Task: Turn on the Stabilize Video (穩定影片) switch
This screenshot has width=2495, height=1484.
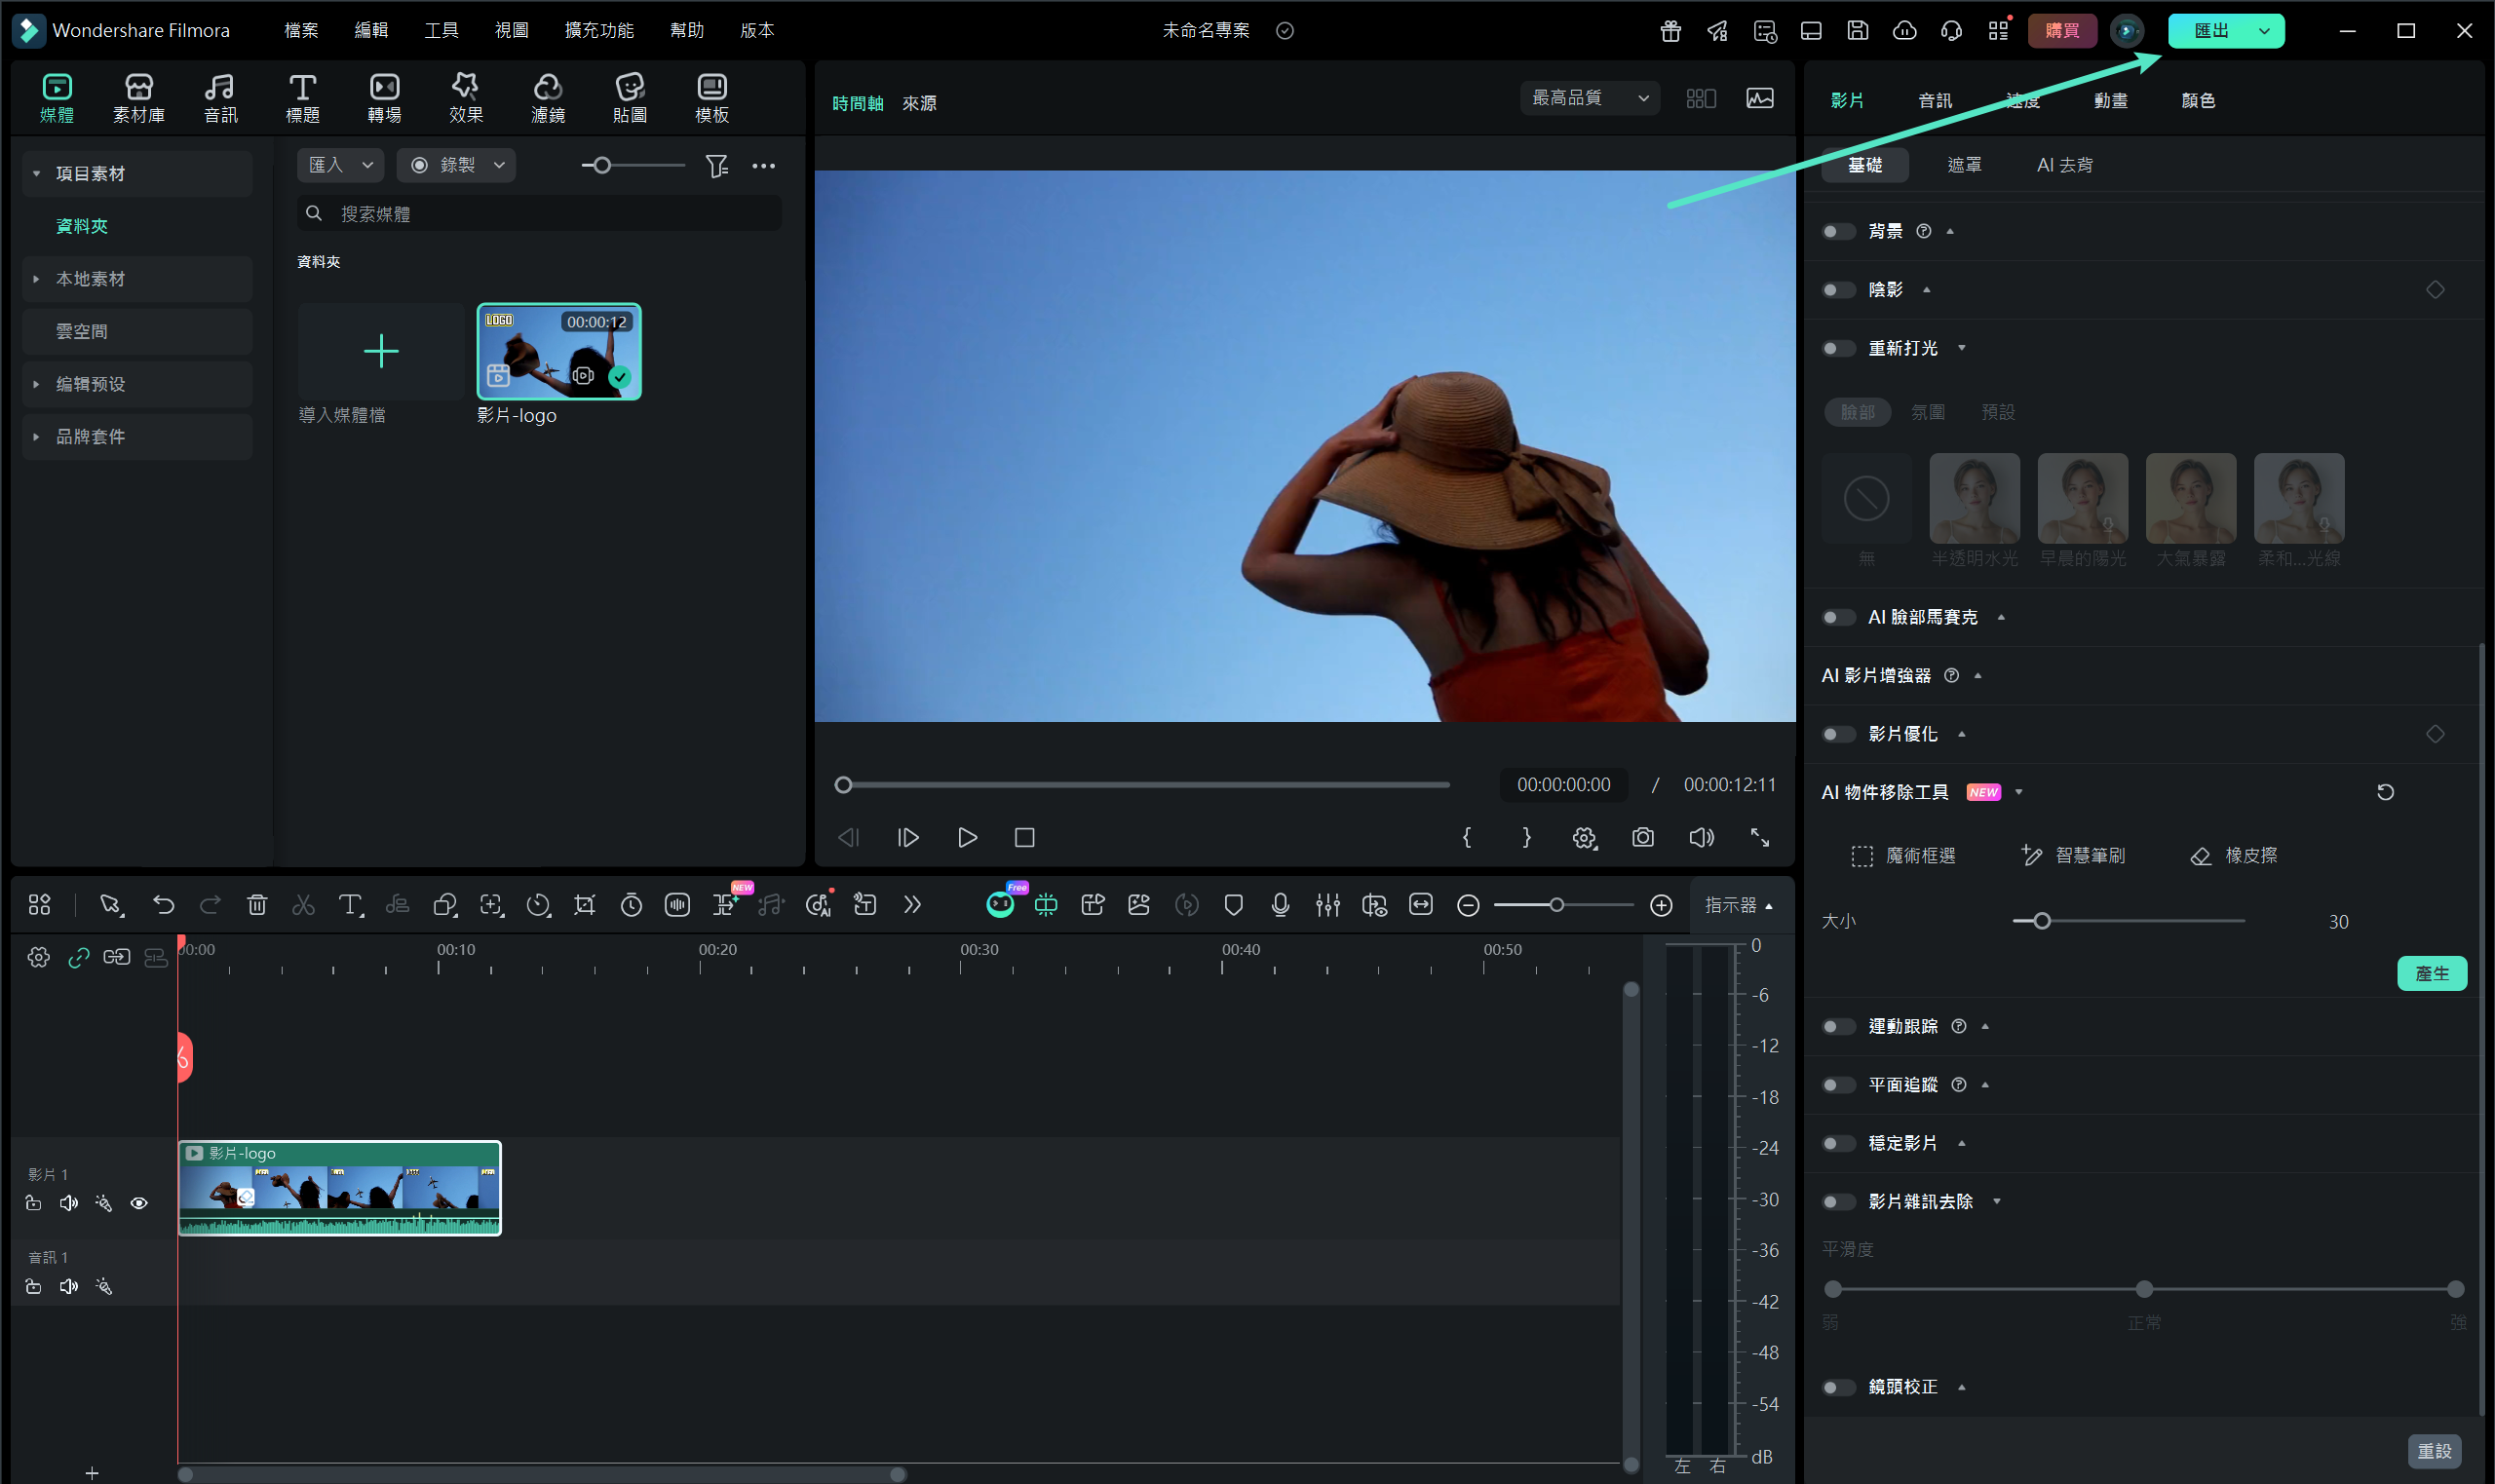Action: [x=1837, y=1143]
